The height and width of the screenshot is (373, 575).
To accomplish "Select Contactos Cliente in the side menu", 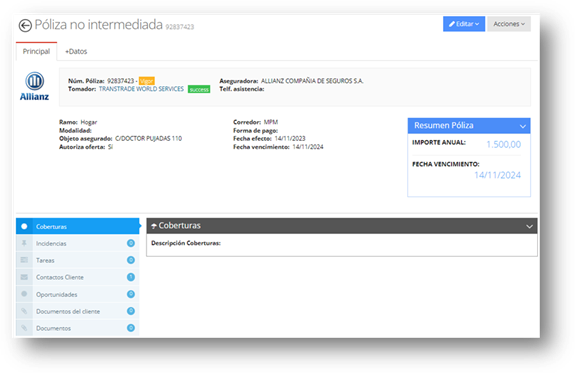I will pyautogui.click(x=78, y=277).
